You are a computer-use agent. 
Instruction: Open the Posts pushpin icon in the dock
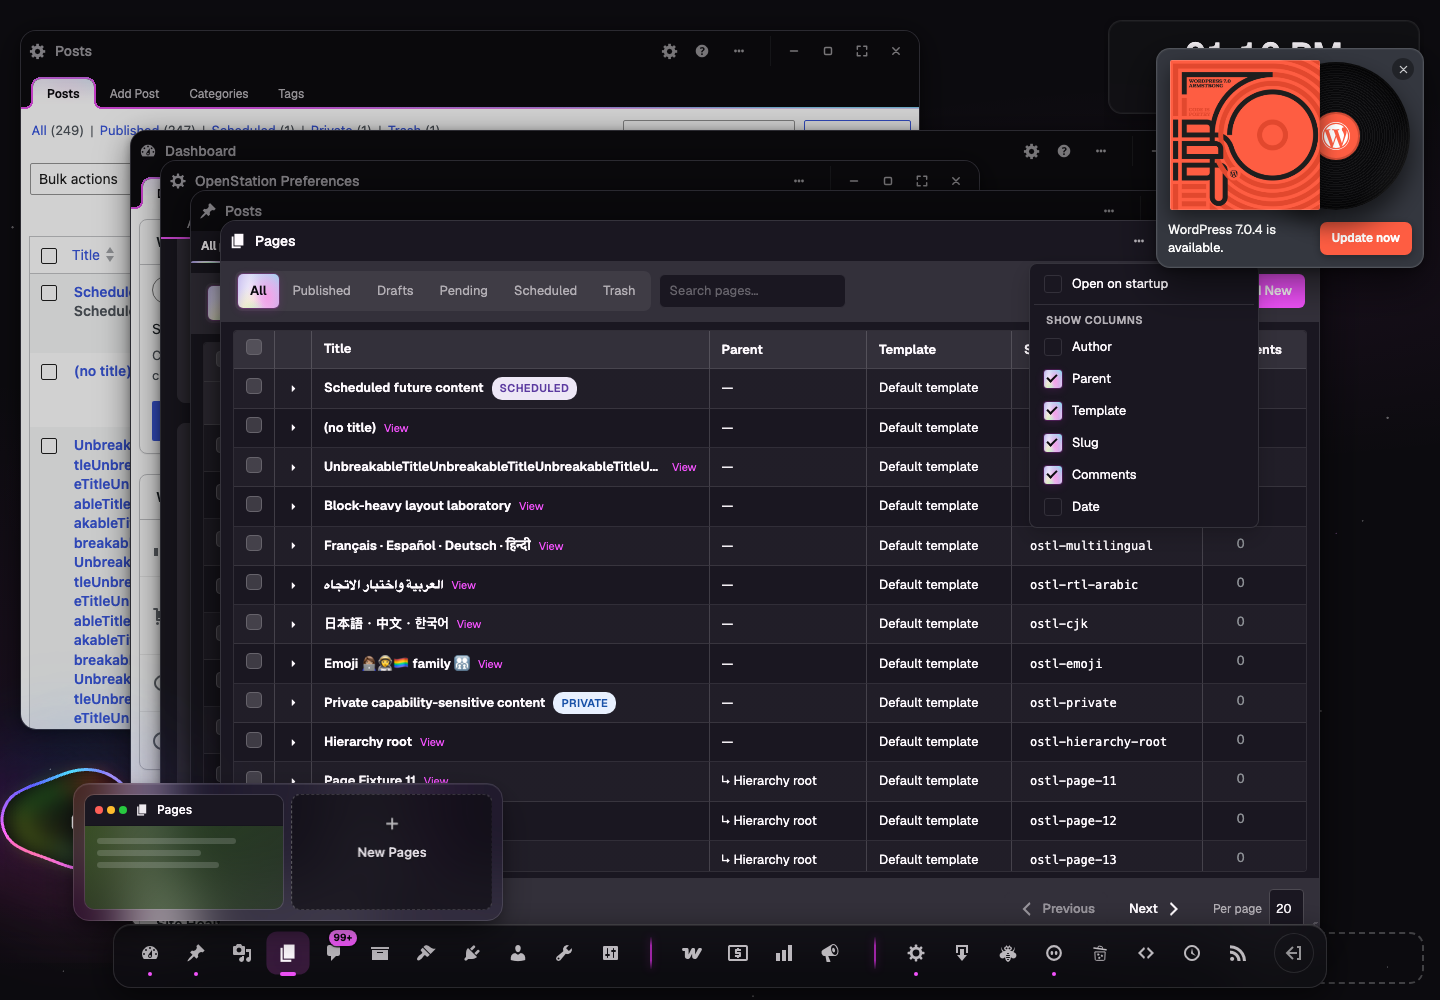[196, 953]
